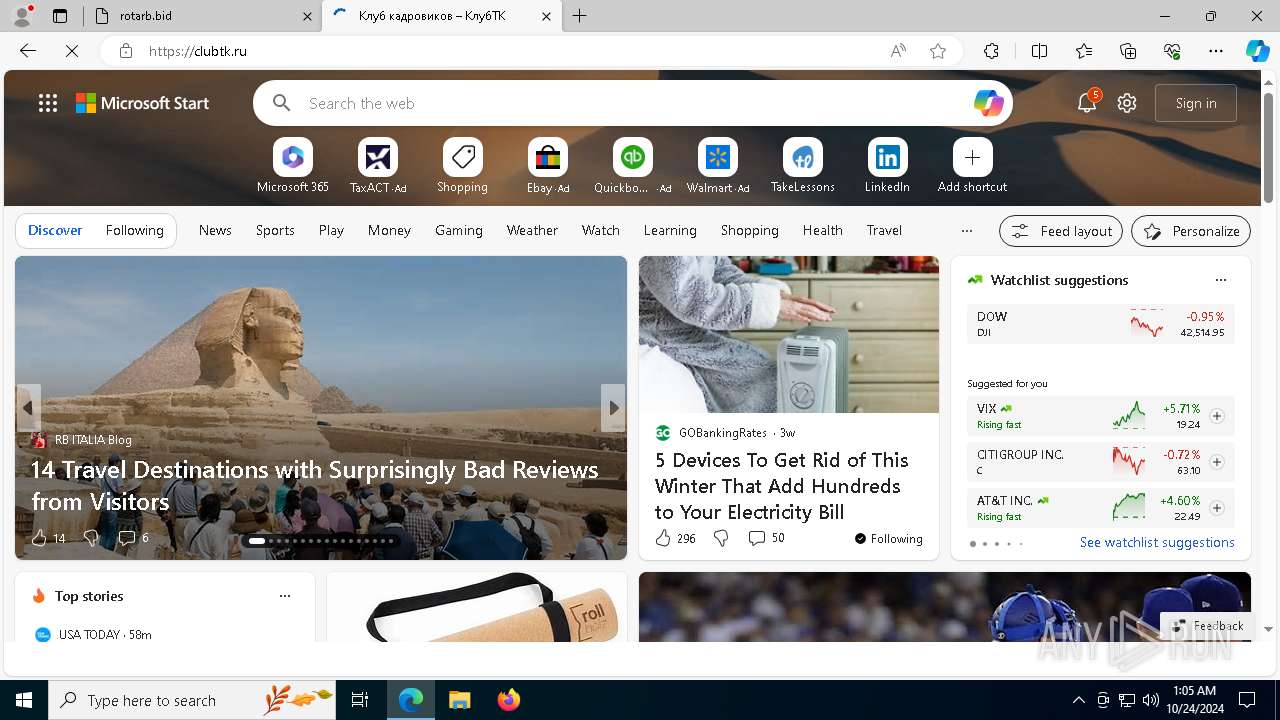Show next carousel slide
1280x720 pixels.
coord(613,408)
